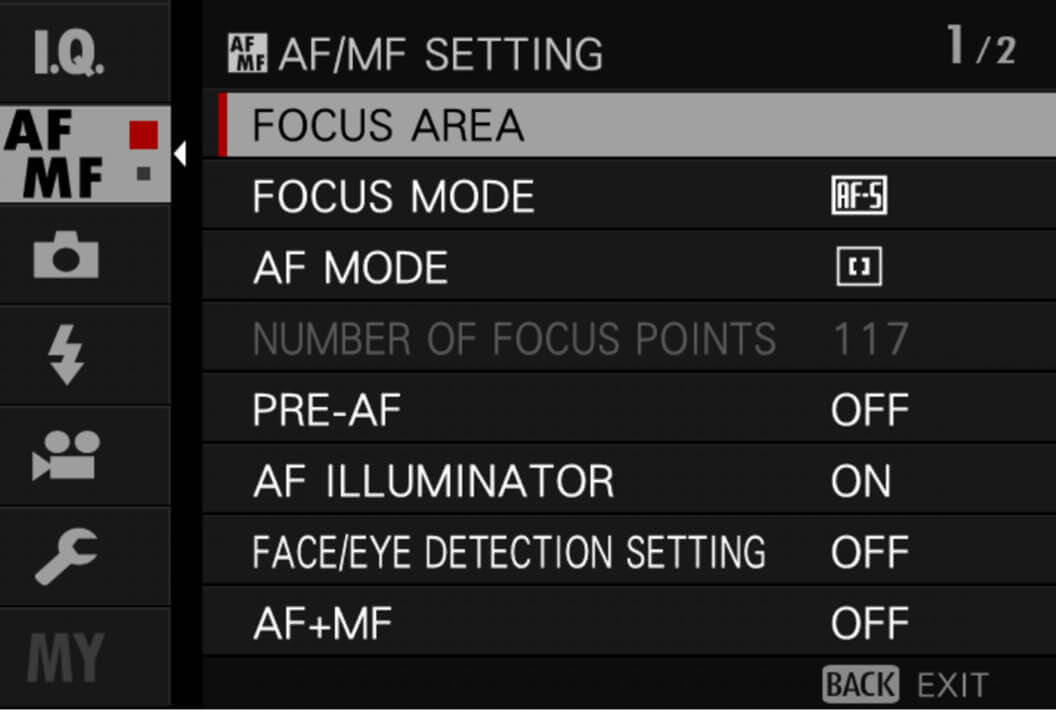Open the MY menu tab
The image size is (1056, 711).
(x=65, y=656)
